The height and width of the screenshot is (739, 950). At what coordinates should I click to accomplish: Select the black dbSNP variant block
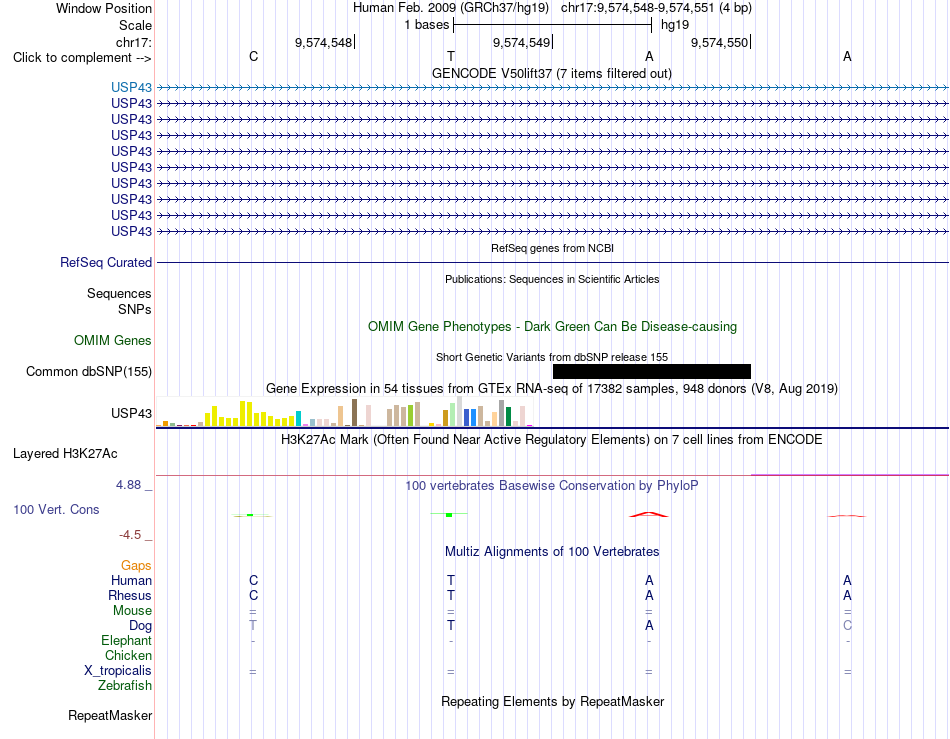pyautogui.click(x=652, y=371)
